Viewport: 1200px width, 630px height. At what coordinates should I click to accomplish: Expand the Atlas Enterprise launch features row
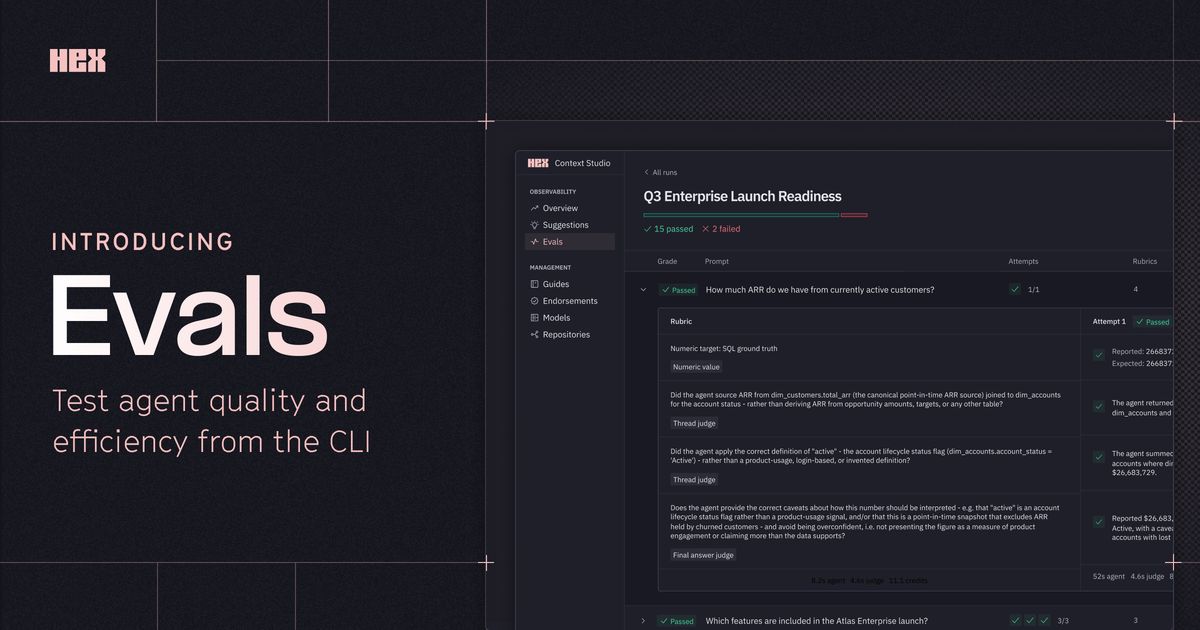(643, 621)
